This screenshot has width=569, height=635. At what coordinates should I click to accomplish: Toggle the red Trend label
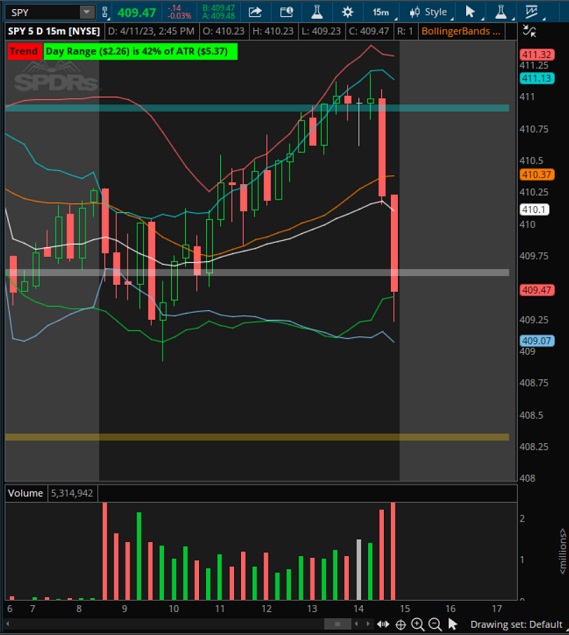pos(23,51)
